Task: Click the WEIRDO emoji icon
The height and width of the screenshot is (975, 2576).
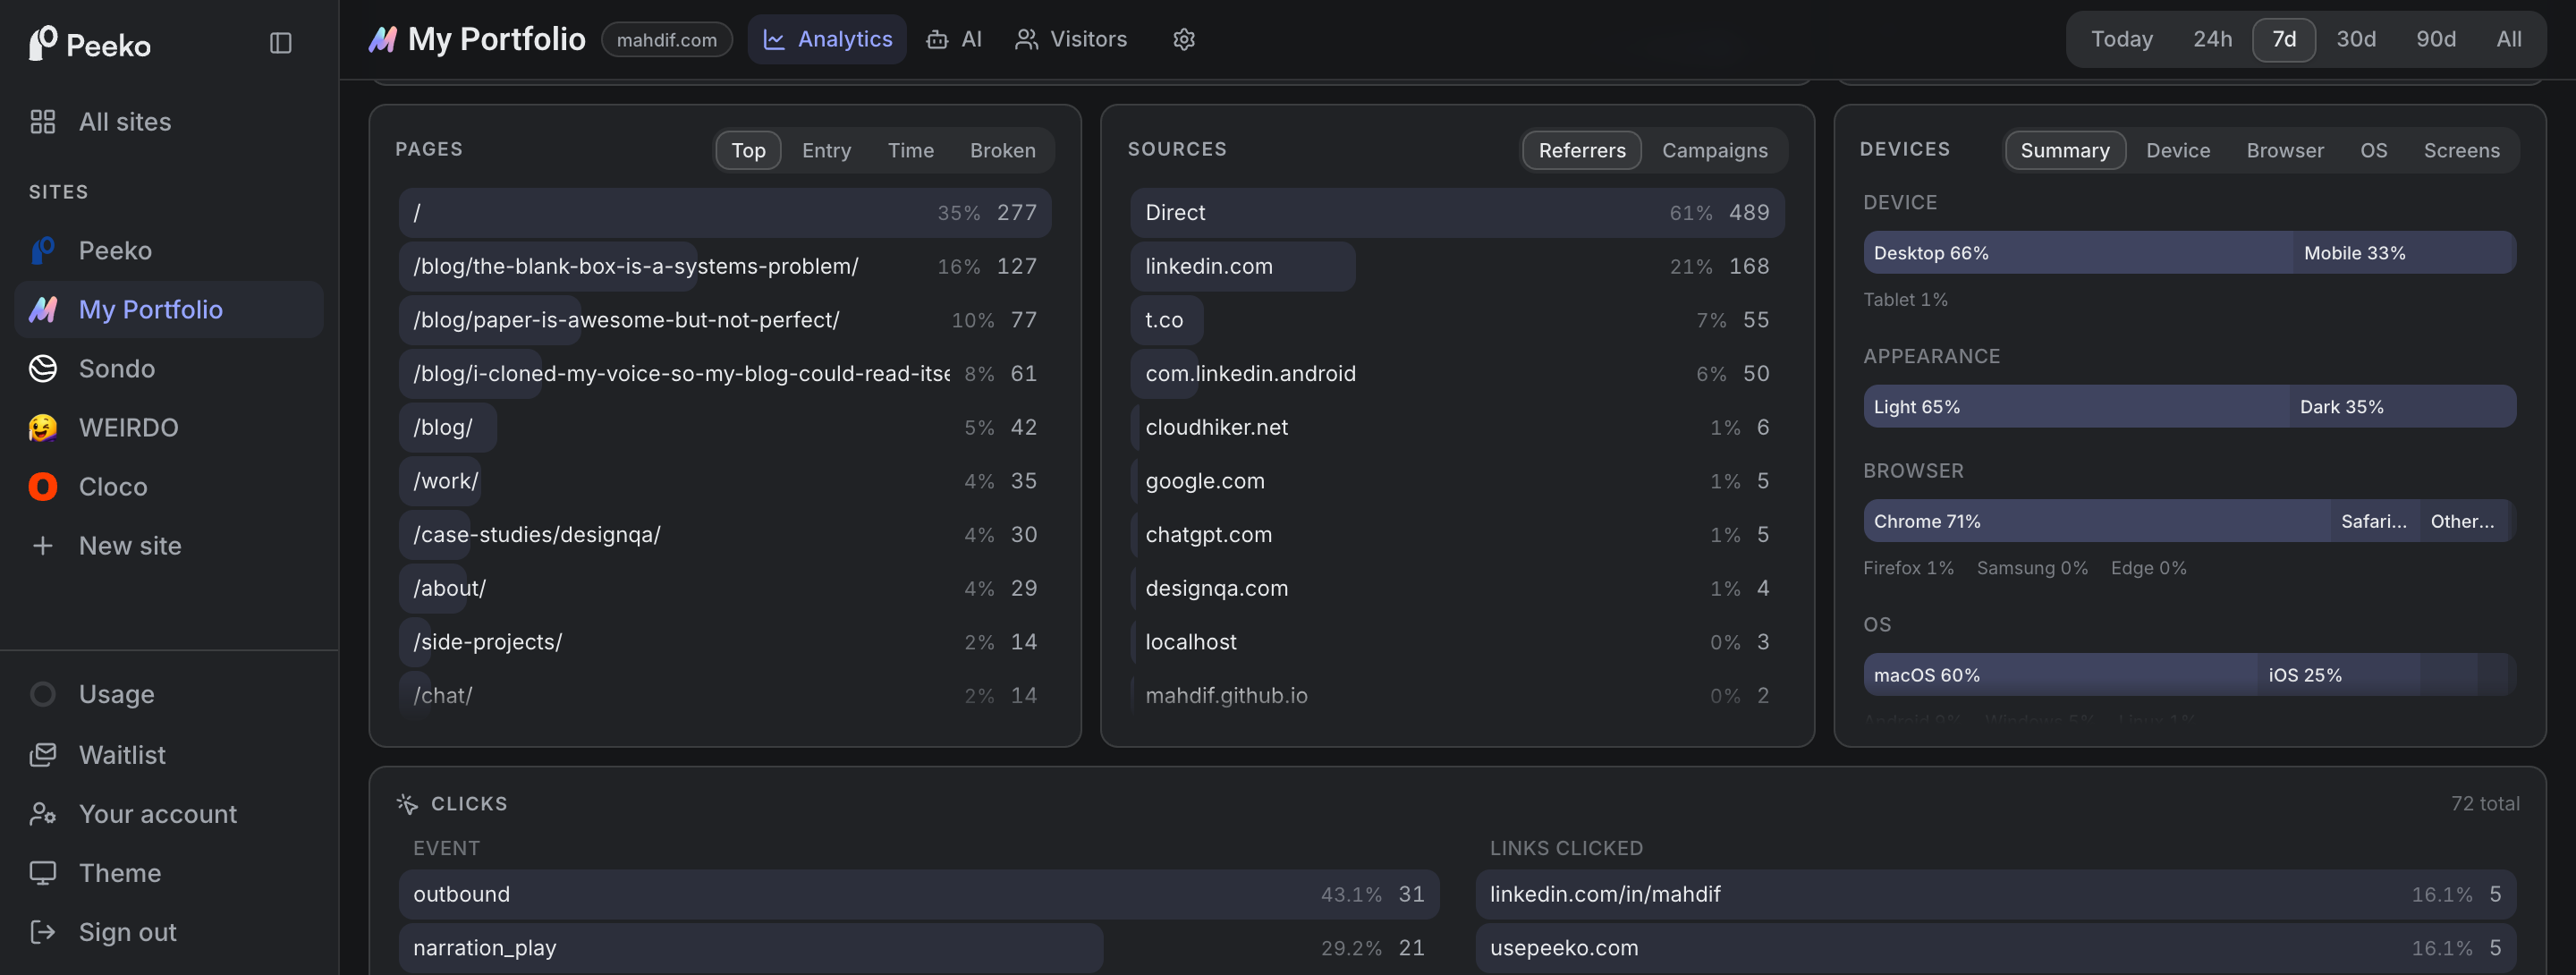Action: [43, 427]
